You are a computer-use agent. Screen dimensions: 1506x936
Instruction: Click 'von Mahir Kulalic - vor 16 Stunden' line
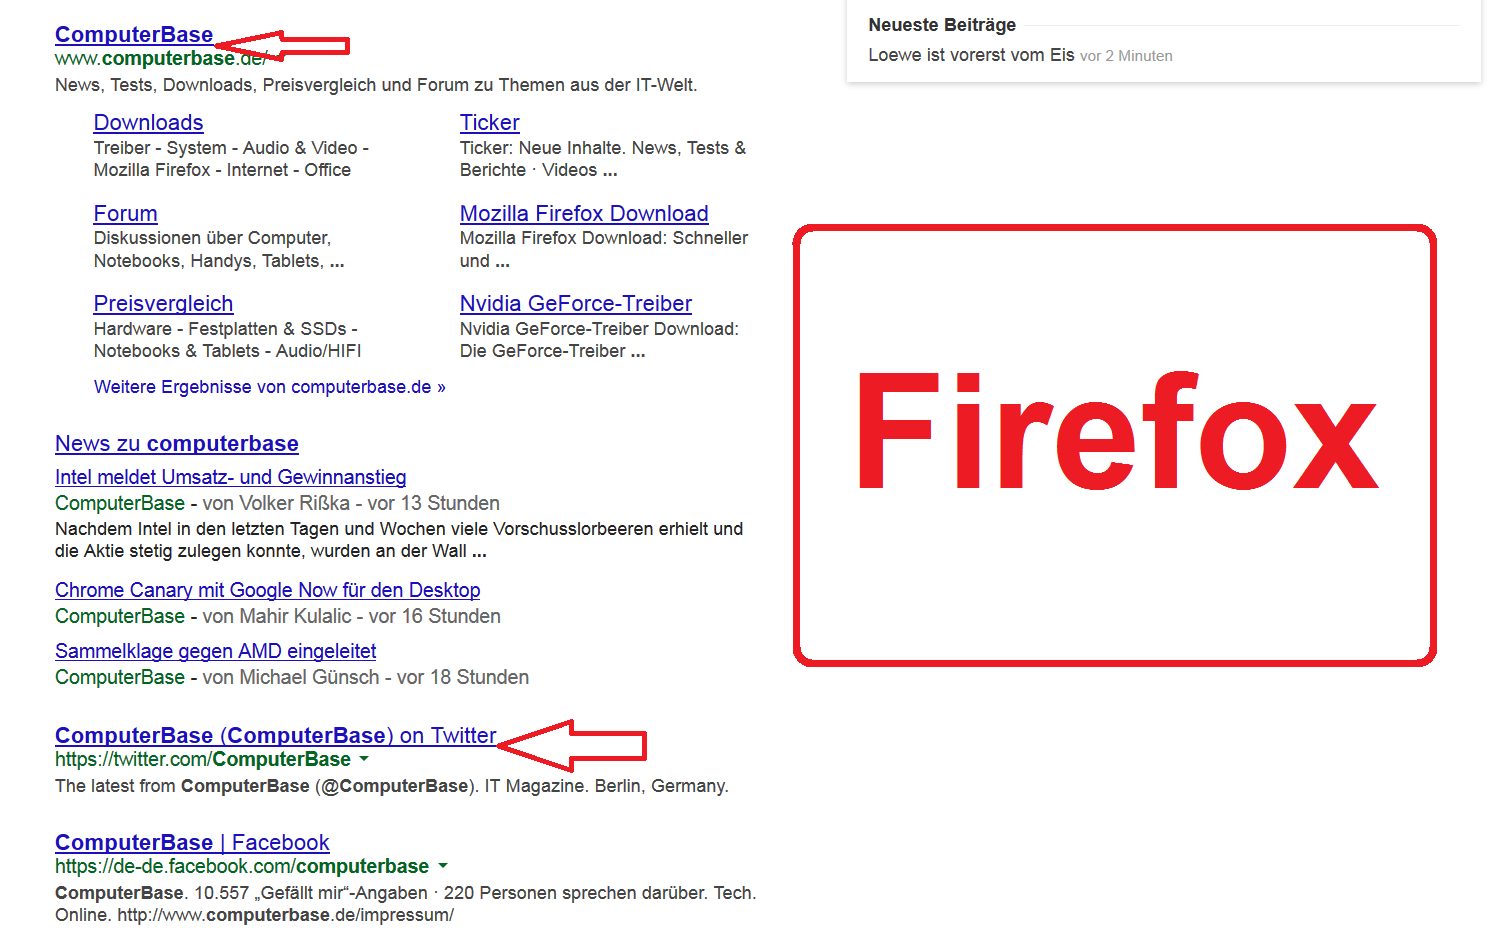[351, 617]
